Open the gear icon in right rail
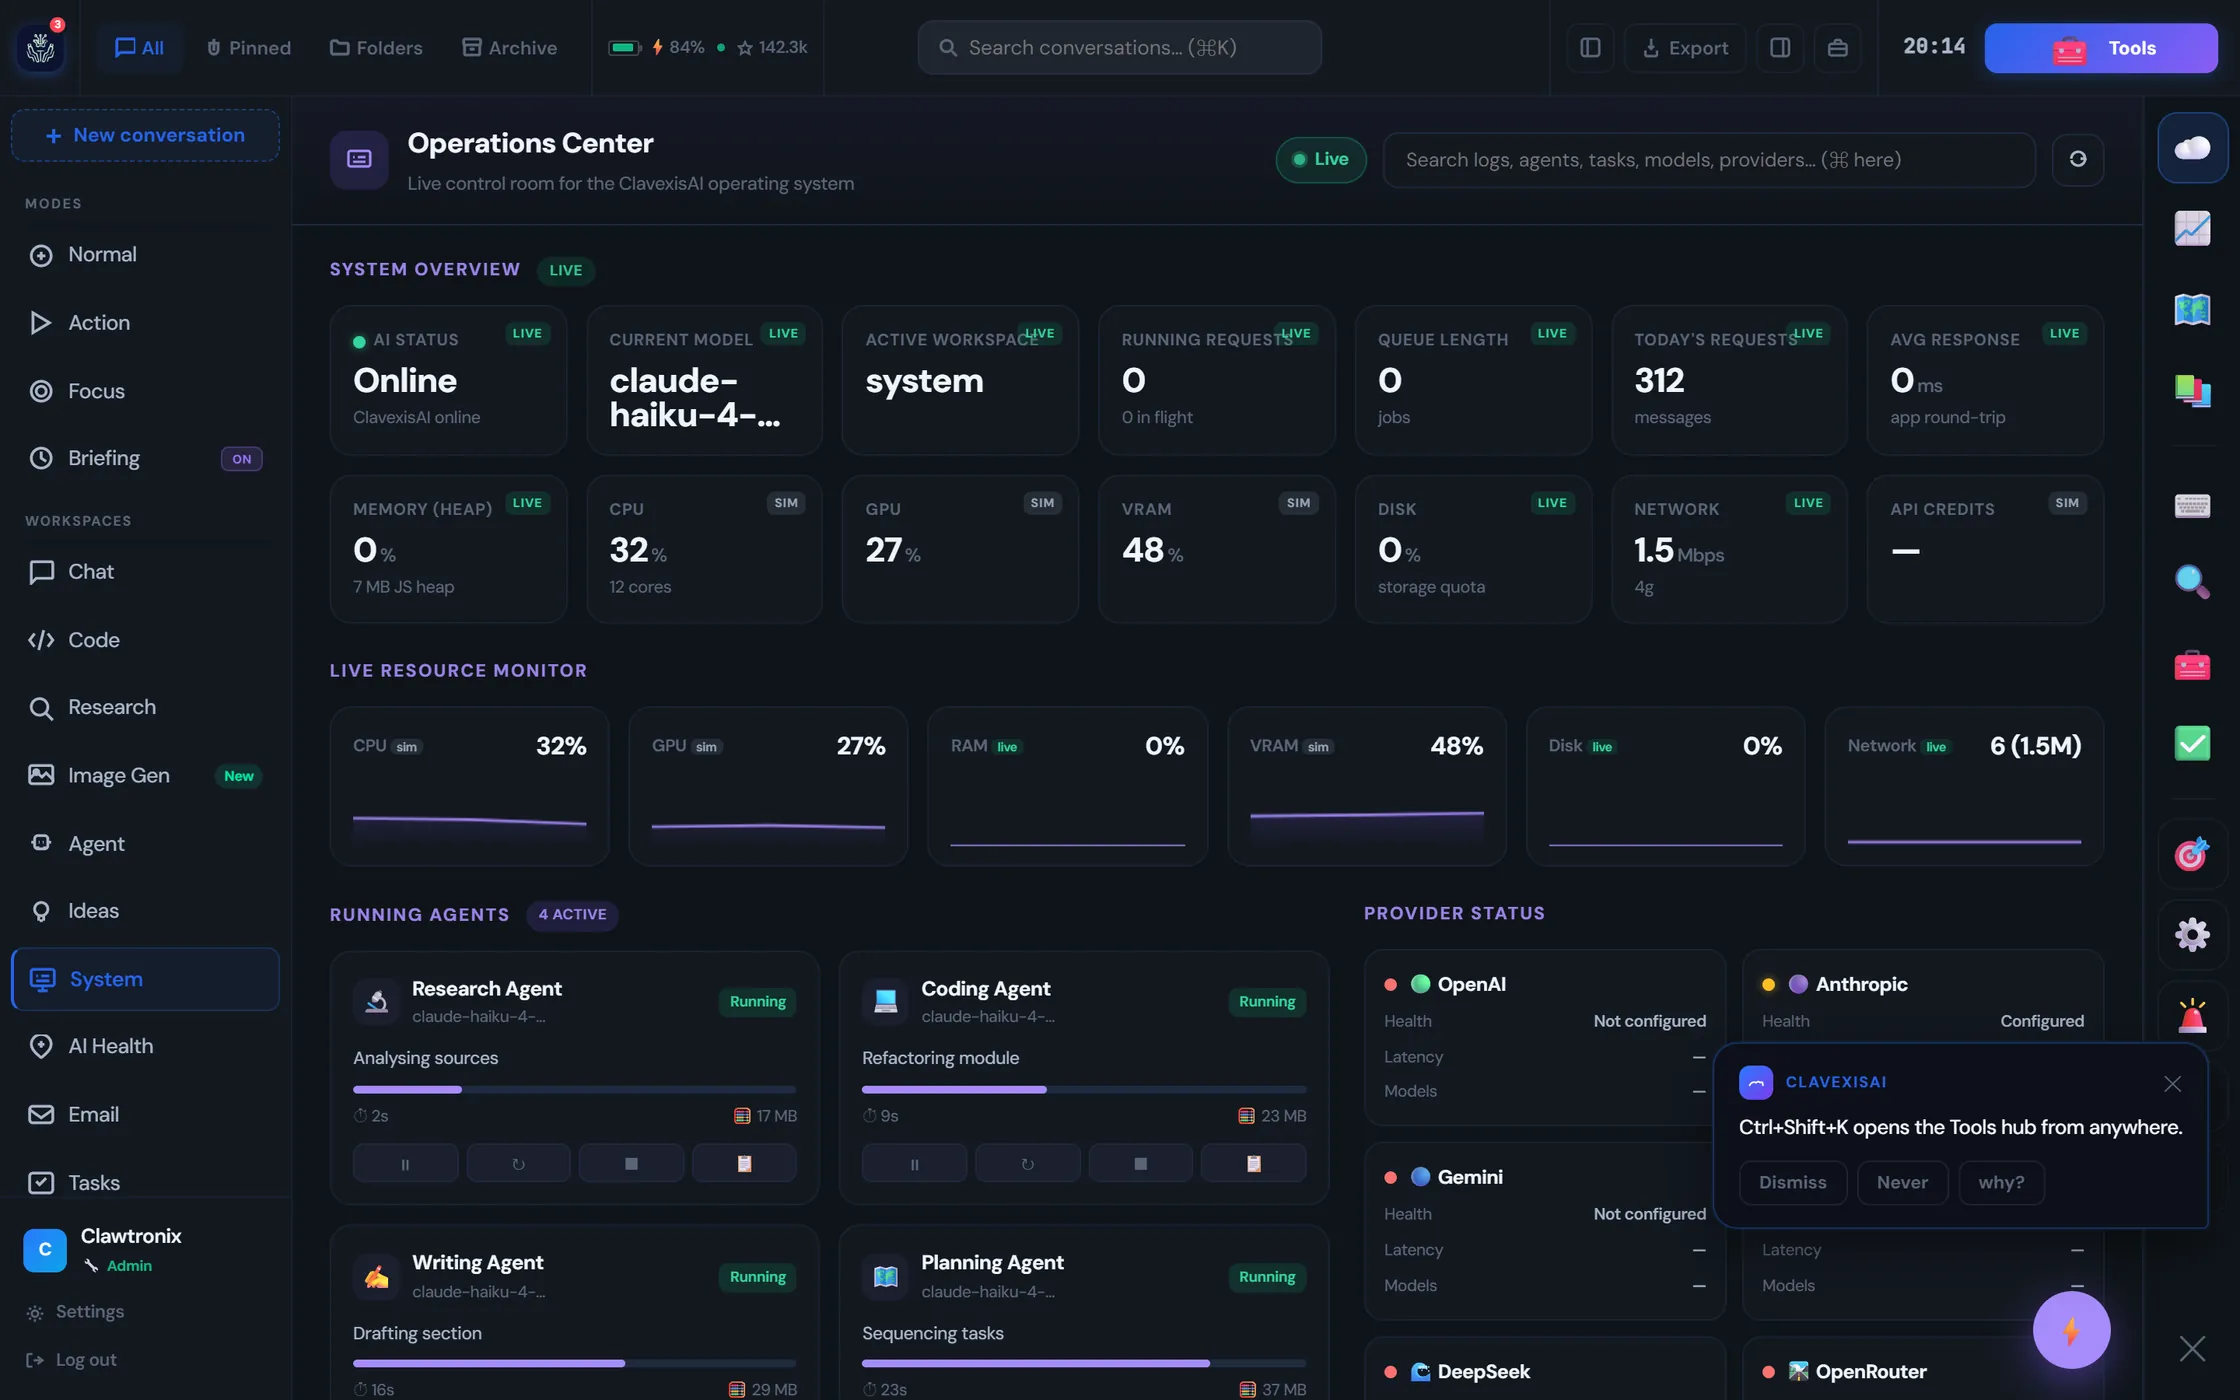 2192,935
